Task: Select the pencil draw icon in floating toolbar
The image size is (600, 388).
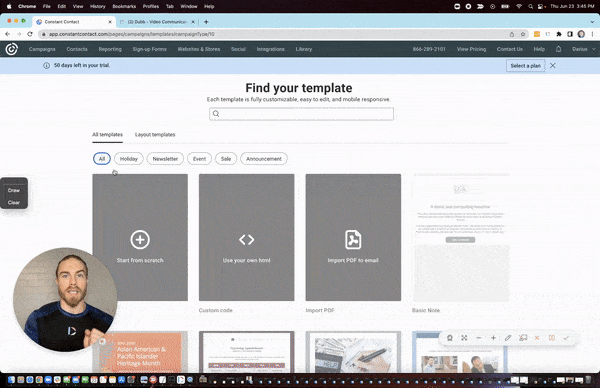Action: click(508, 338)
